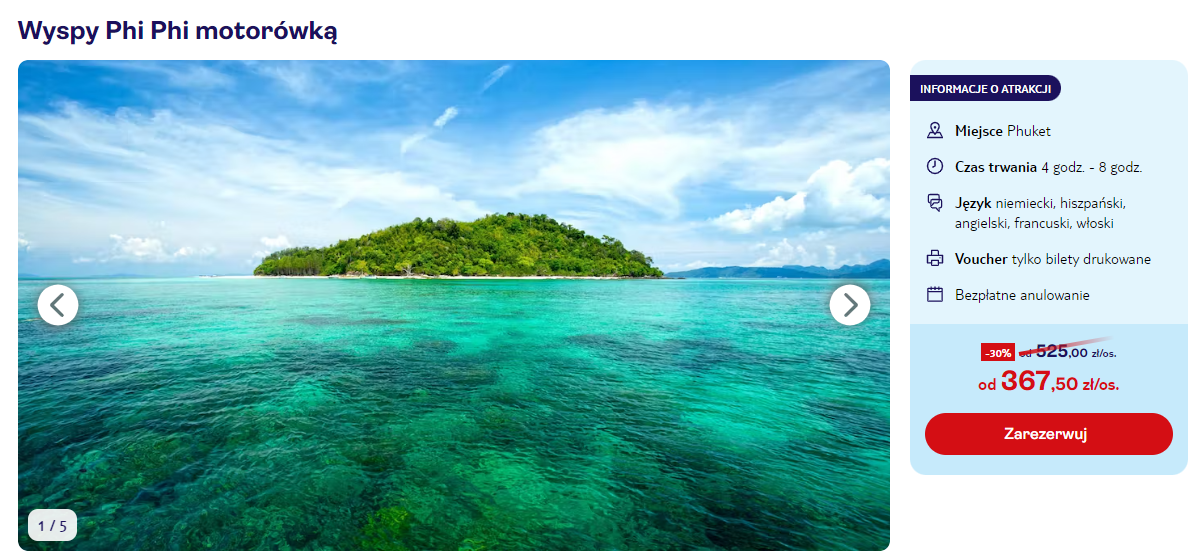The height and width of the screenshot is (555, 1196).
Task: Click the printer icon beside Voucher
Action: [934, 258]
